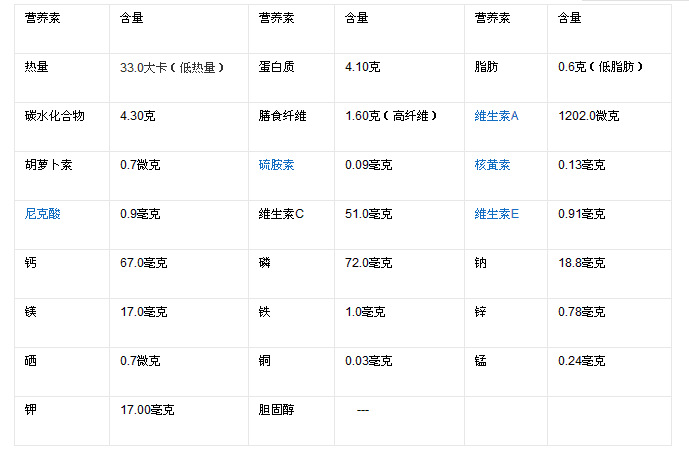Select the 铁 nutrient label
This screenshot has width=689, height=458.
click(265, 312)
